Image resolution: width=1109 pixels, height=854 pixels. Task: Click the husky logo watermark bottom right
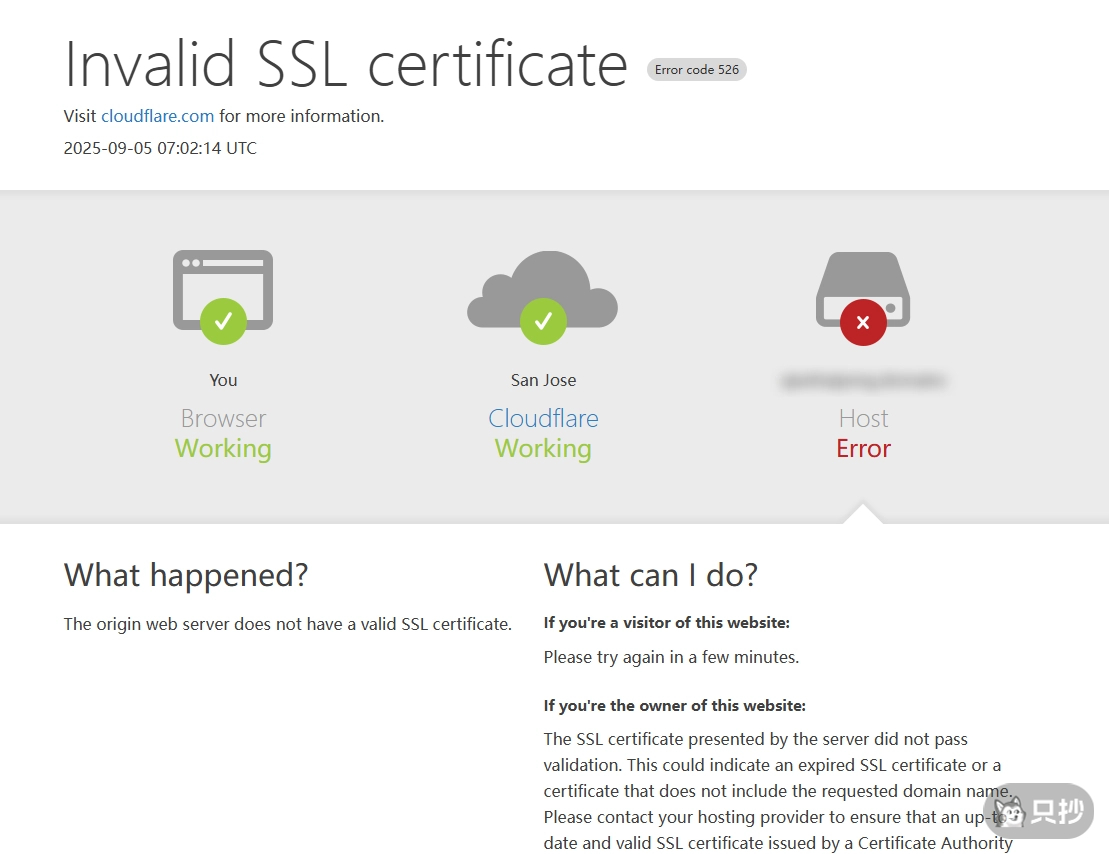click(x=1036, y=813)
